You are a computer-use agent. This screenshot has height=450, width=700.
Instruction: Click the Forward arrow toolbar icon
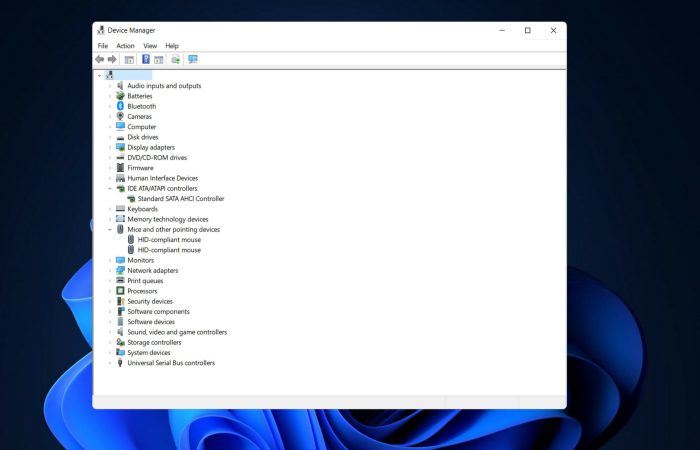point(112,59)
